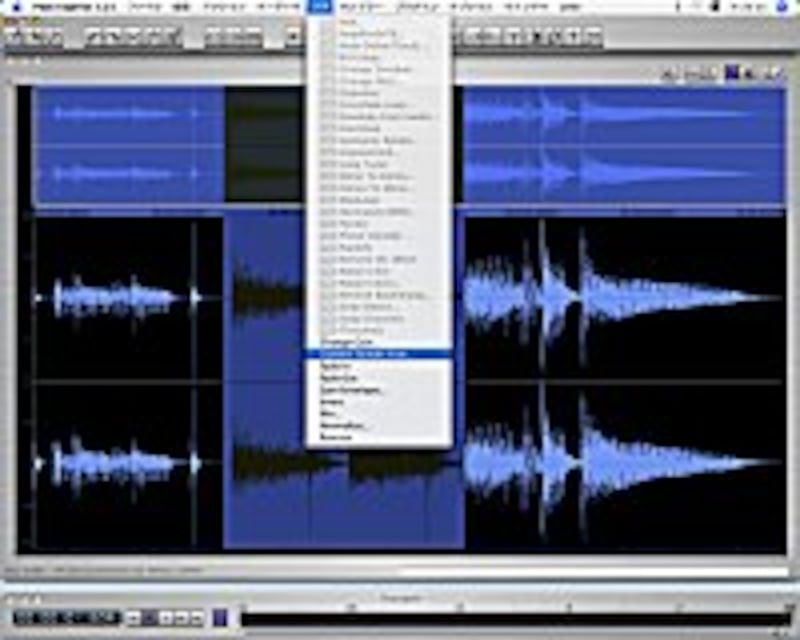Click the time counter display in transport
The width and height of the screenshot is (800, 640).
tap(66, 618)
